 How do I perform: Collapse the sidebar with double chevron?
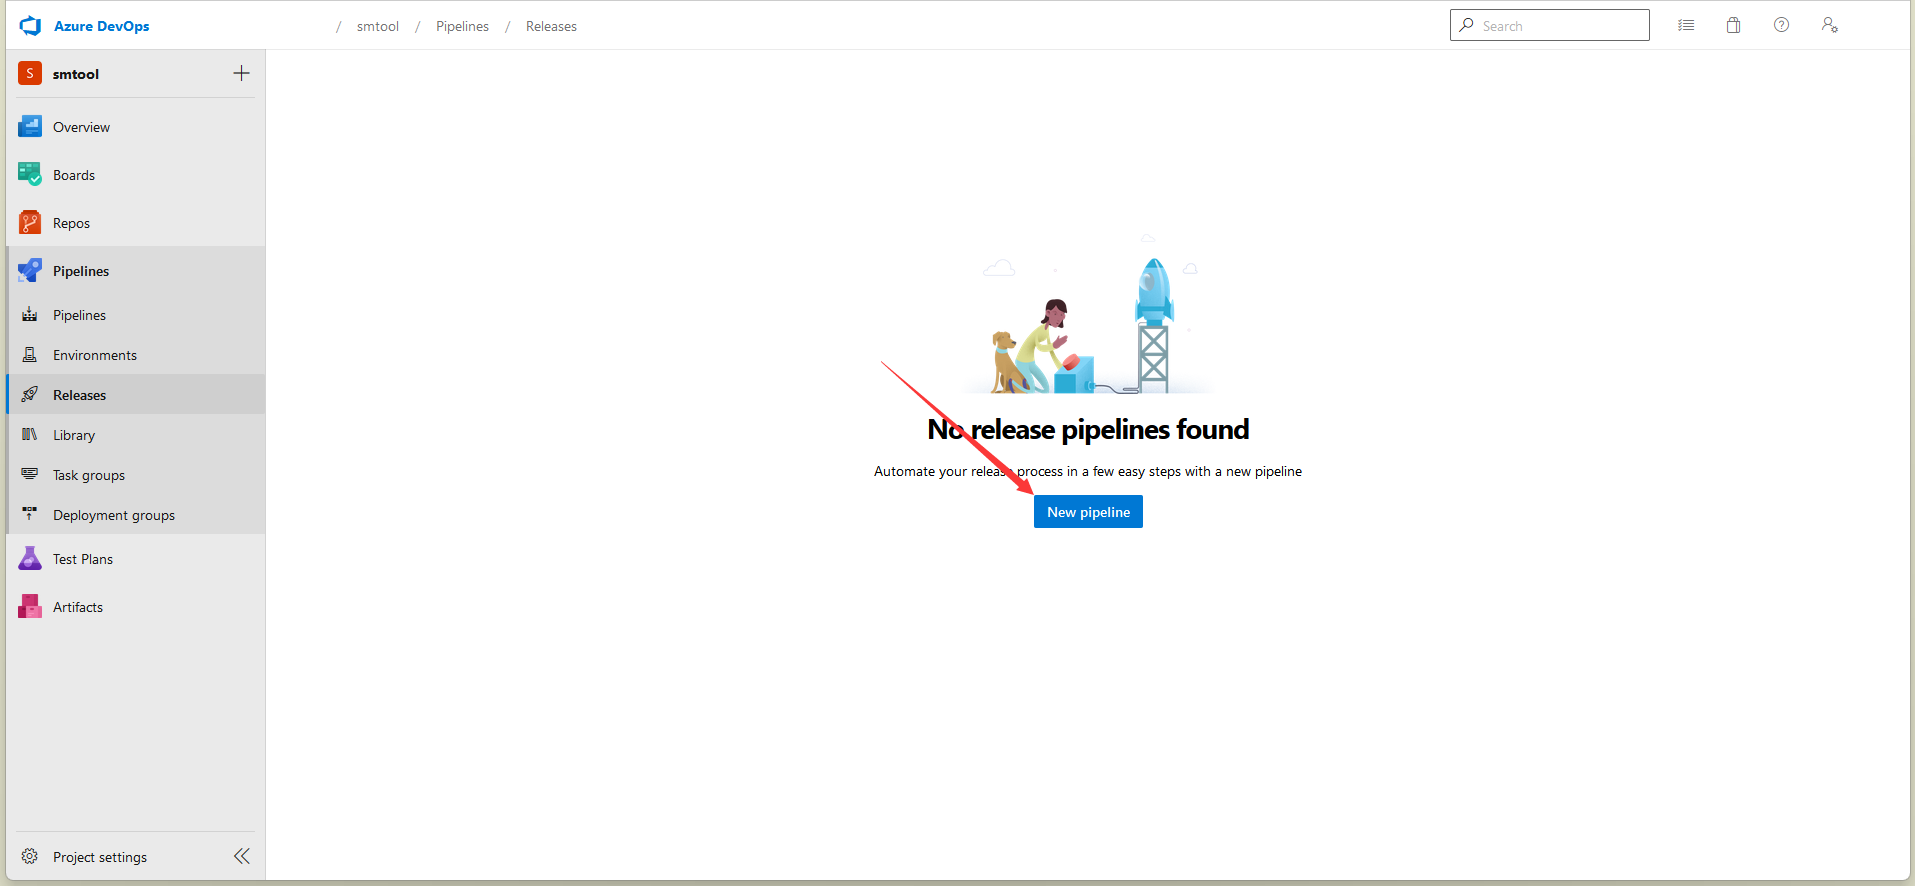241,856
